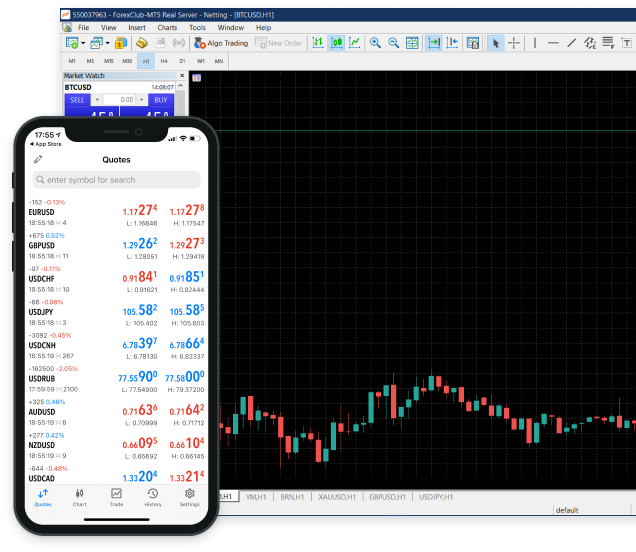
Task: Open the Charts menu
Action: 166,28
